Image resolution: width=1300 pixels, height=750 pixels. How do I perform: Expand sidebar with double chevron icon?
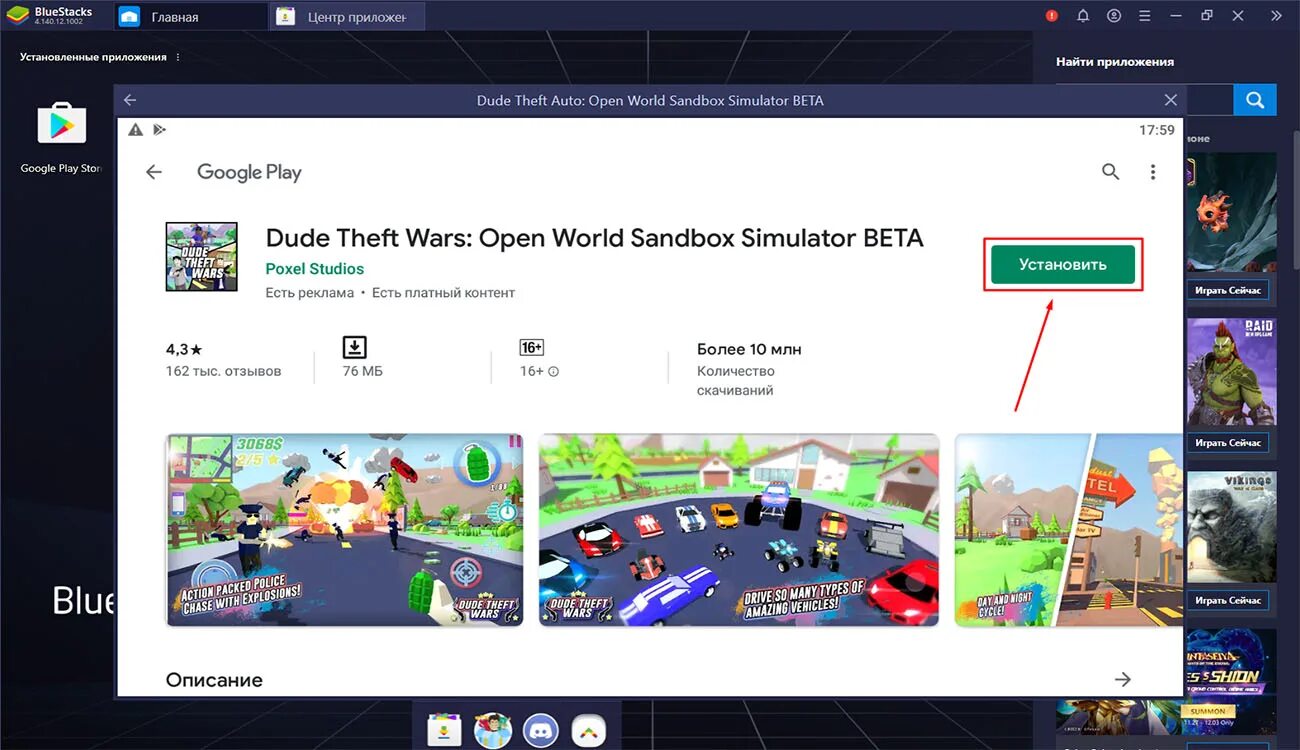(x=1276, y=16)
